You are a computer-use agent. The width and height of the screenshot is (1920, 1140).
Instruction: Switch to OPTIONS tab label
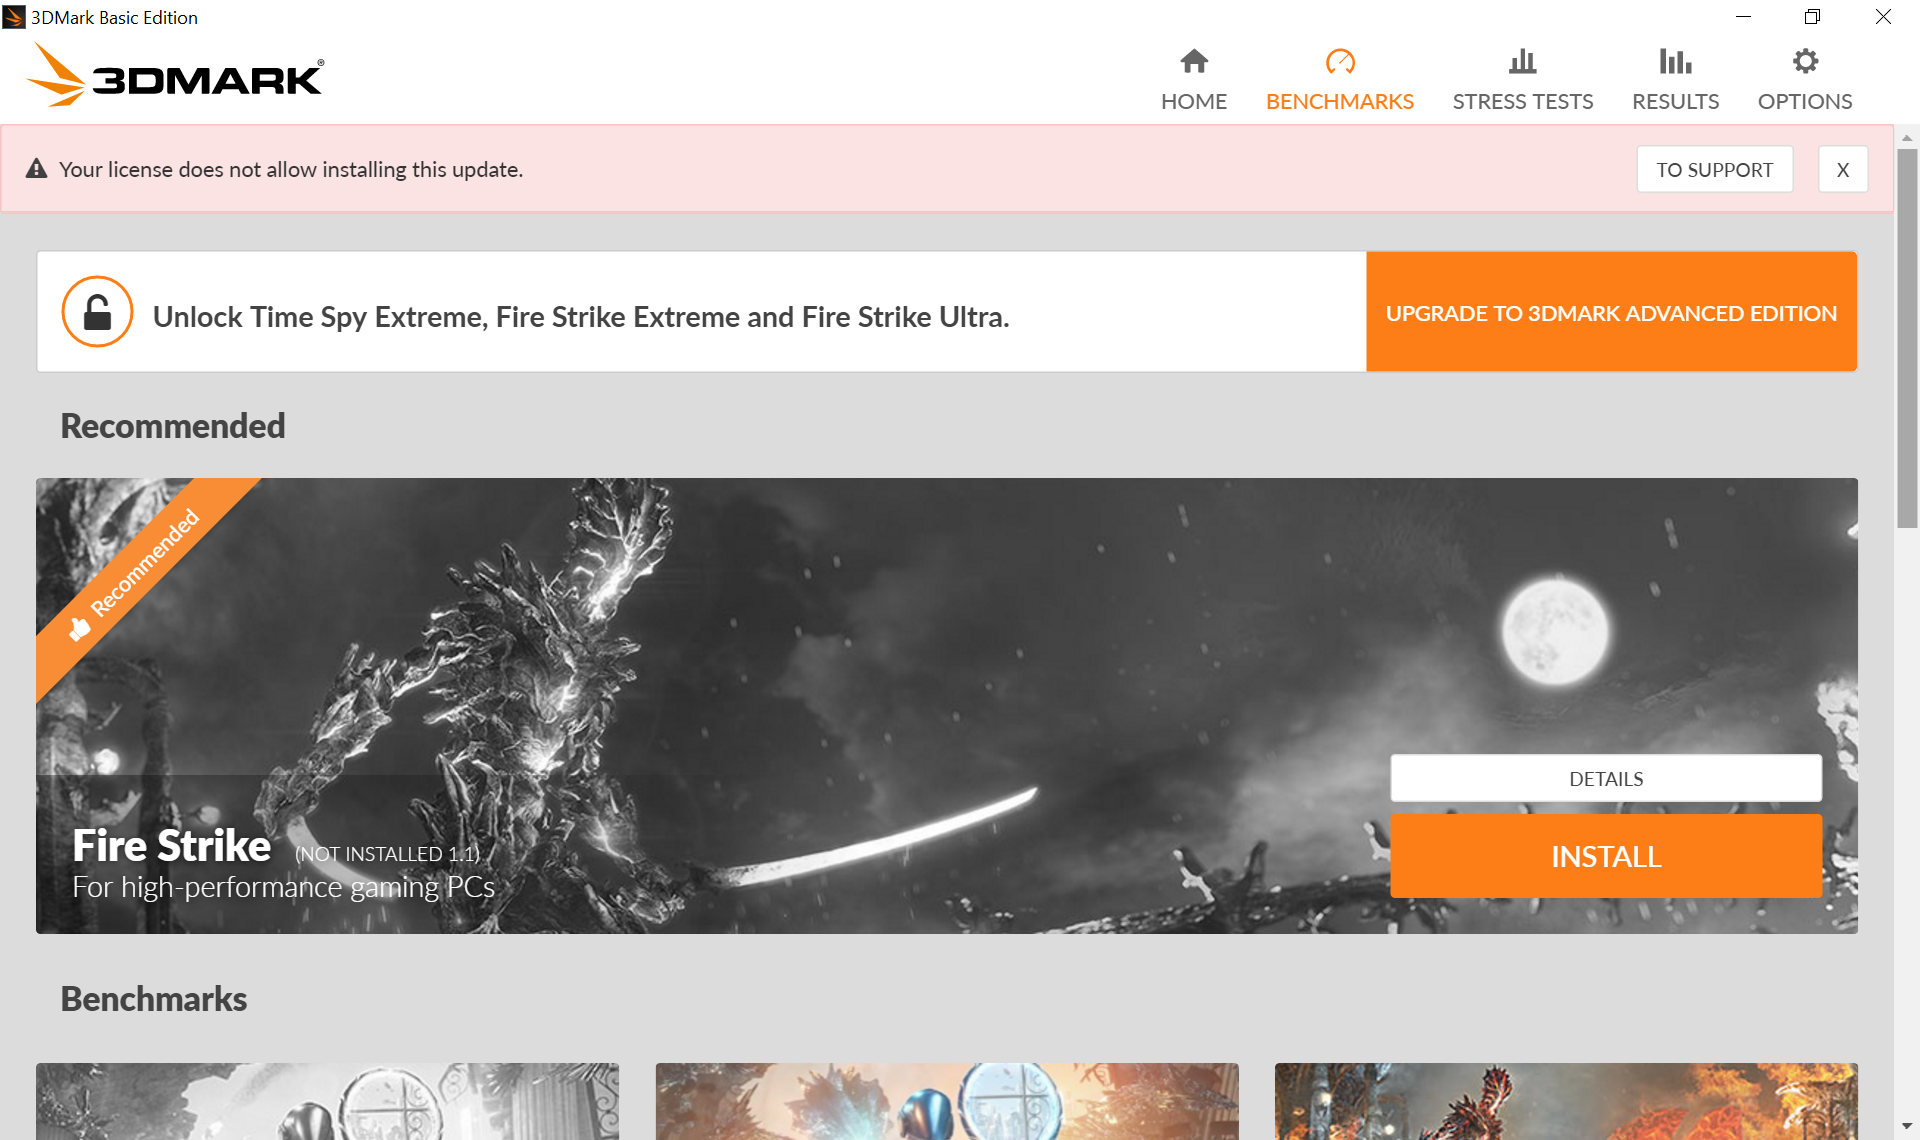click(1805, 101)
